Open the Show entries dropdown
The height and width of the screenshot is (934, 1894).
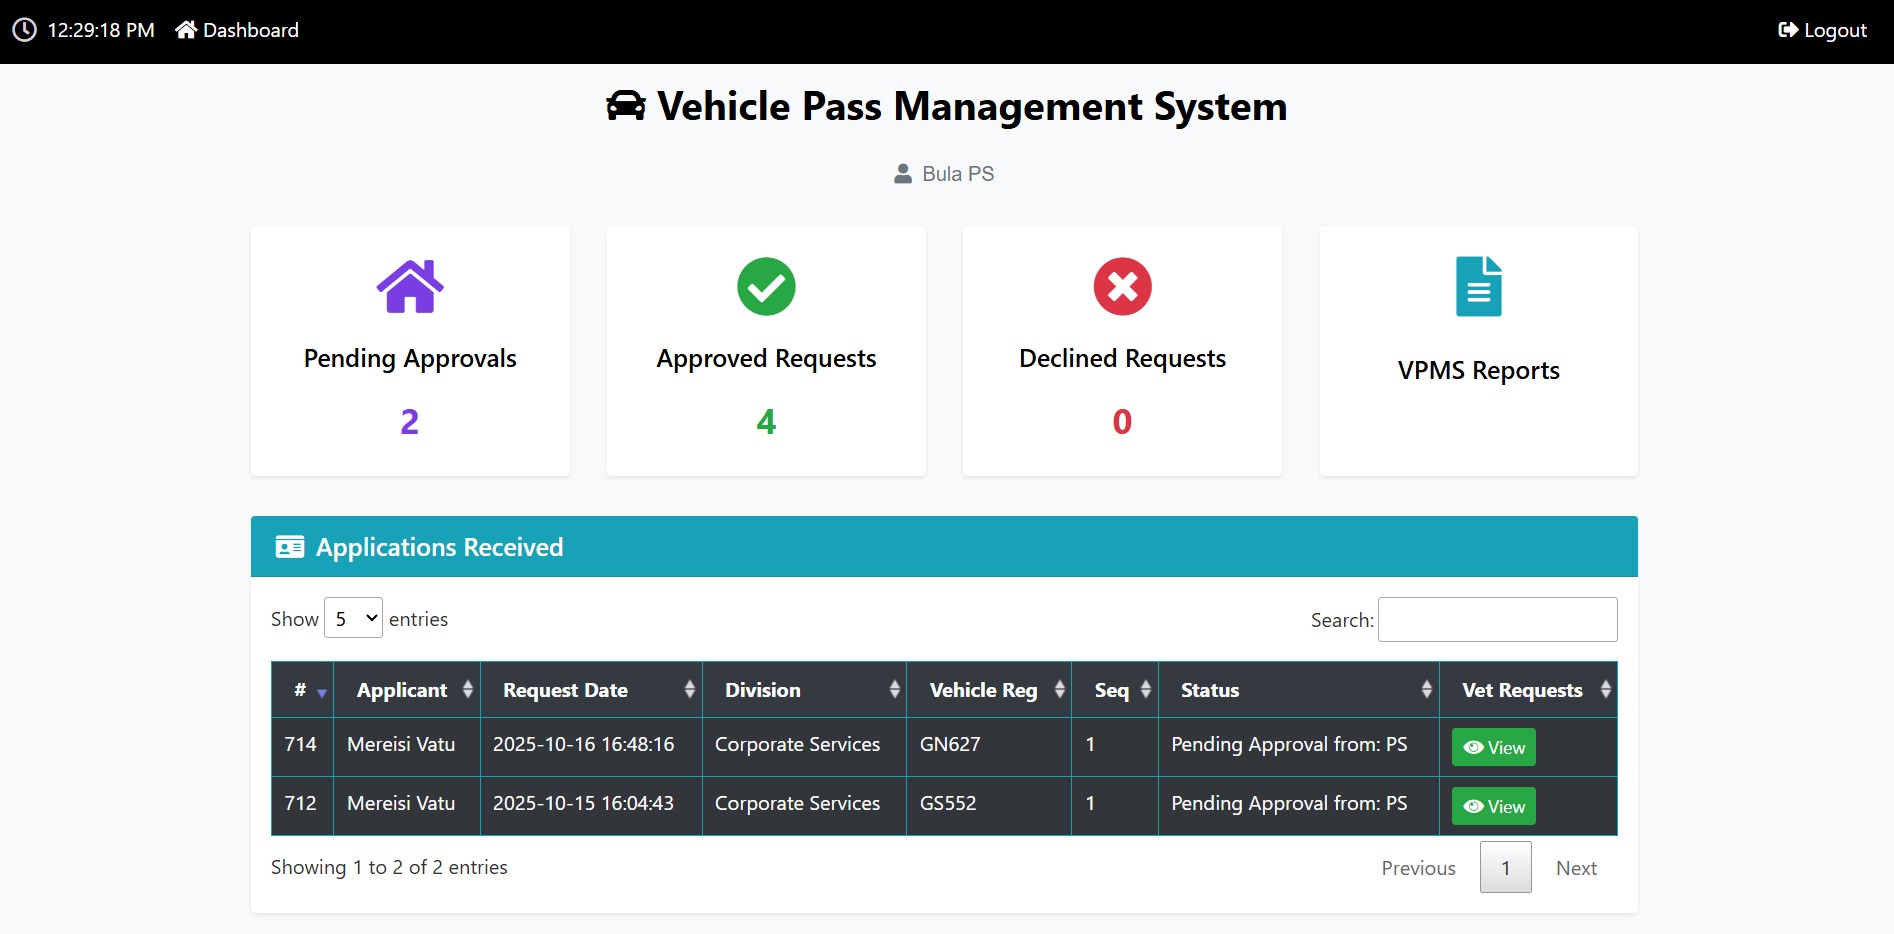click(x=353, y=618)
